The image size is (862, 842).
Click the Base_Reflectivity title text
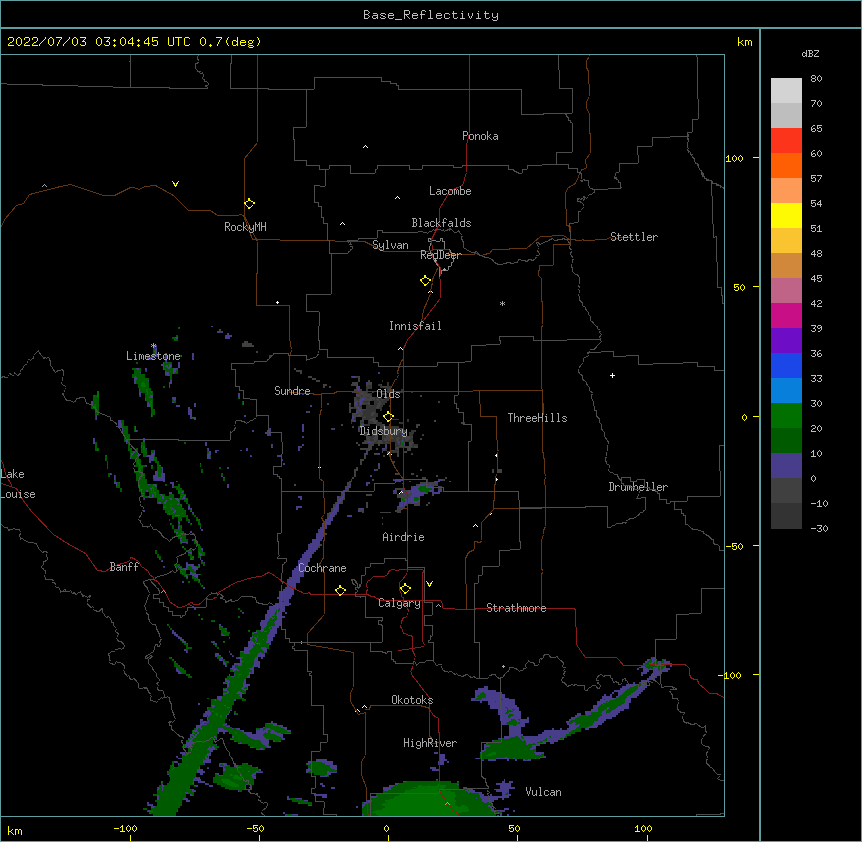(431, 15)
